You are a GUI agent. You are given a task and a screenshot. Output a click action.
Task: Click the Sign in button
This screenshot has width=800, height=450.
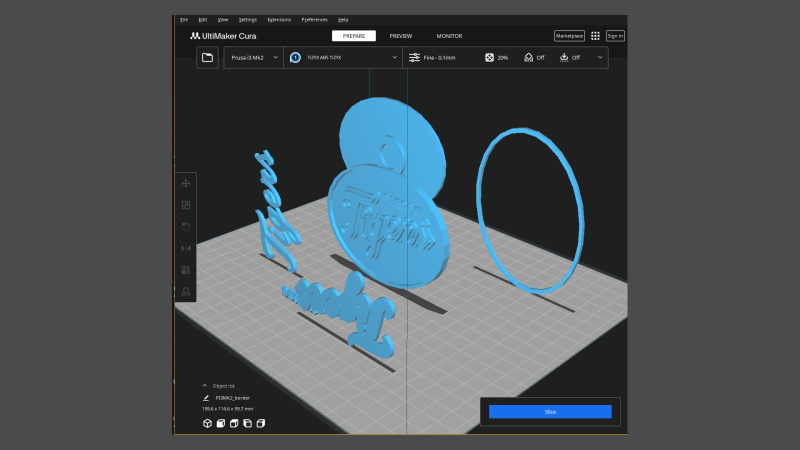[x=615, y=36]
